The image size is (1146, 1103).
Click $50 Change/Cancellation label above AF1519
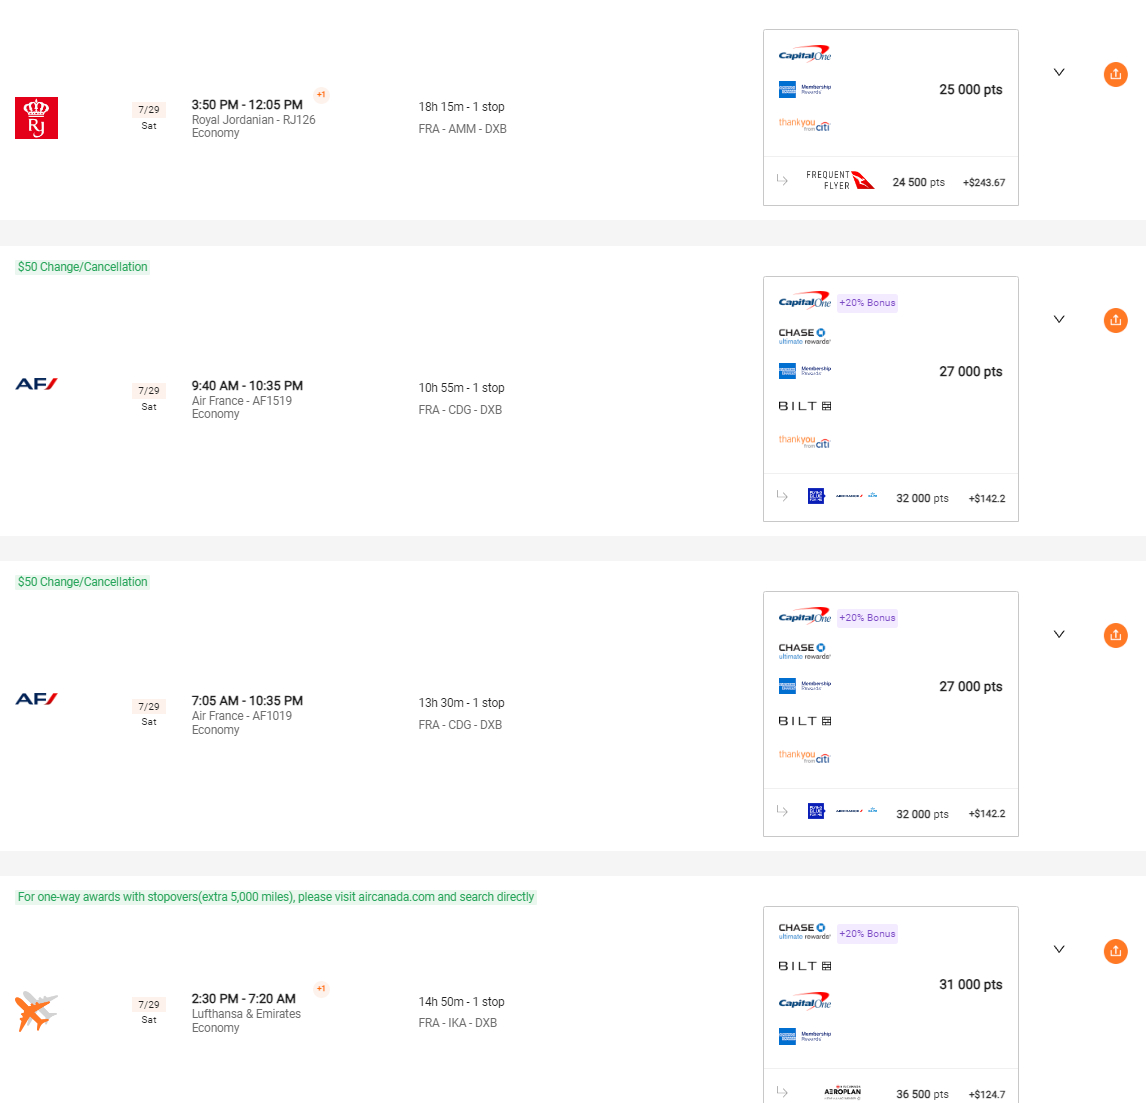[x=83, y=267]
